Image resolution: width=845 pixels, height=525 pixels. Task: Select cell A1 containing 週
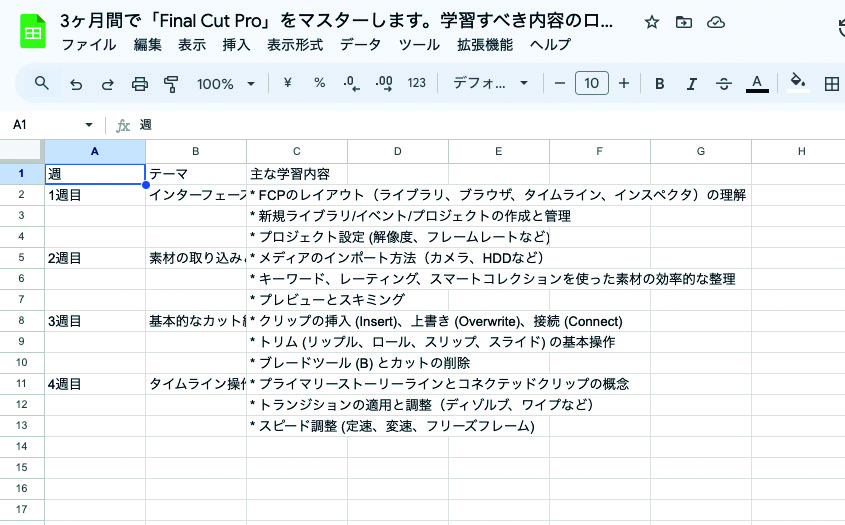[95, 174]
